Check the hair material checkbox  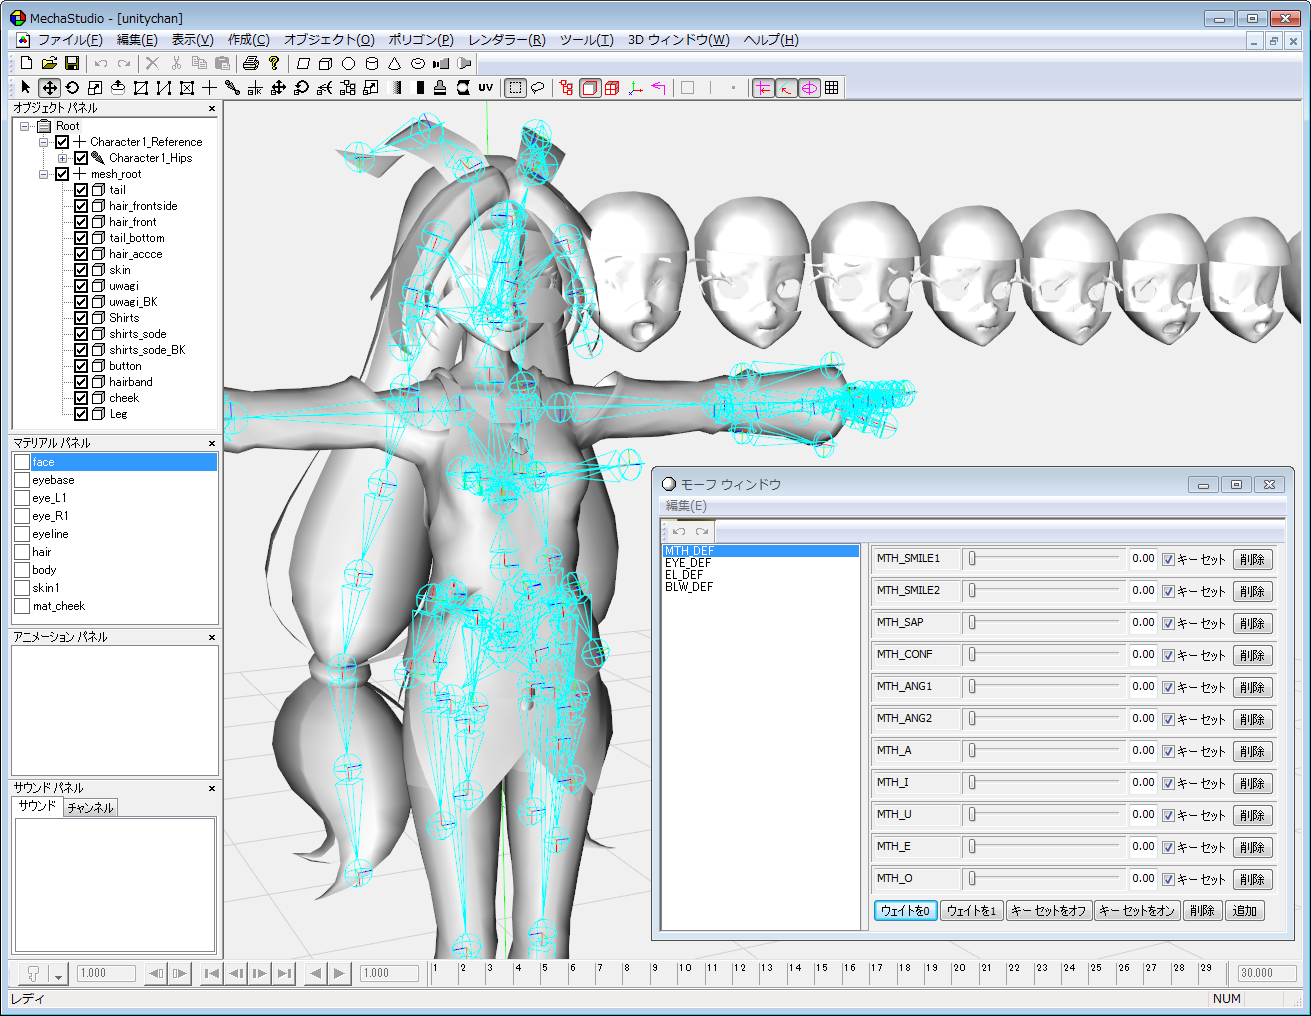(22, 552)
